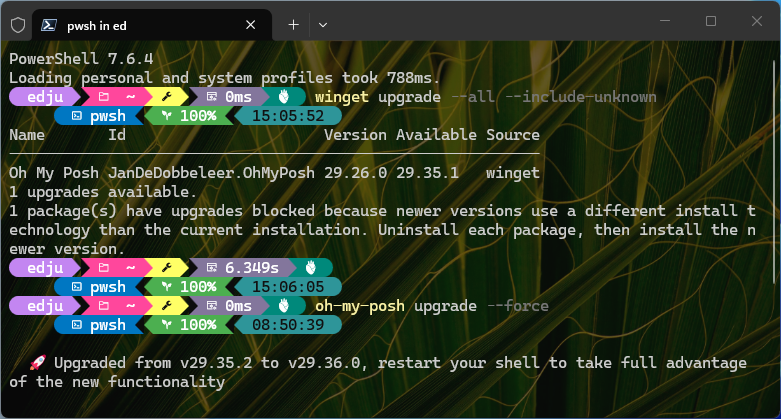
Task: Maximize the terminal window
Action: (x=711, y=21)
